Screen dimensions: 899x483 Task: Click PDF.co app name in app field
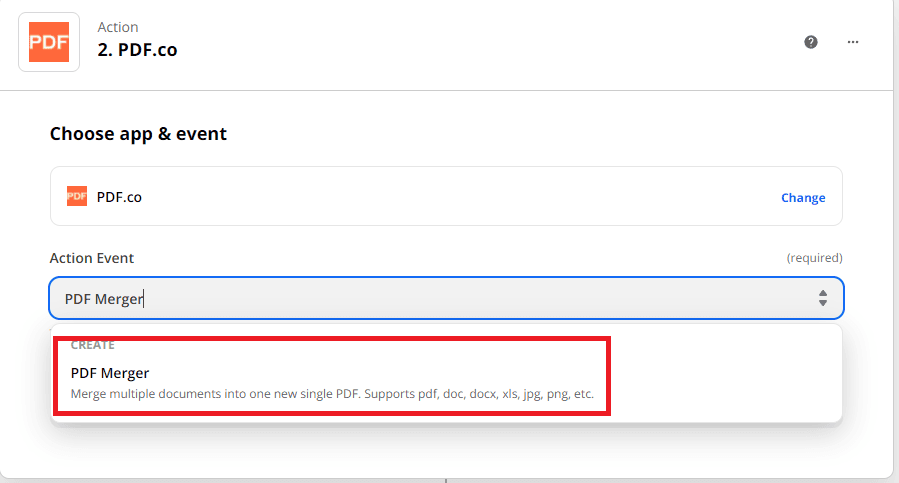click(x=119, y=197)
